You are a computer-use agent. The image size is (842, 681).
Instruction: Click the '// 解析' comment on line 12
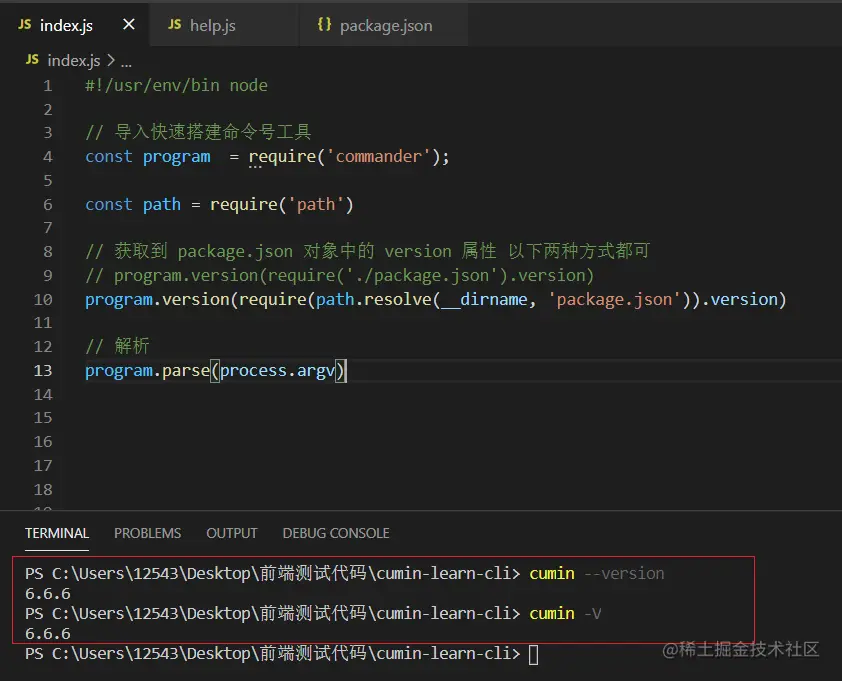pyautogui.click(x=117, y=346)
